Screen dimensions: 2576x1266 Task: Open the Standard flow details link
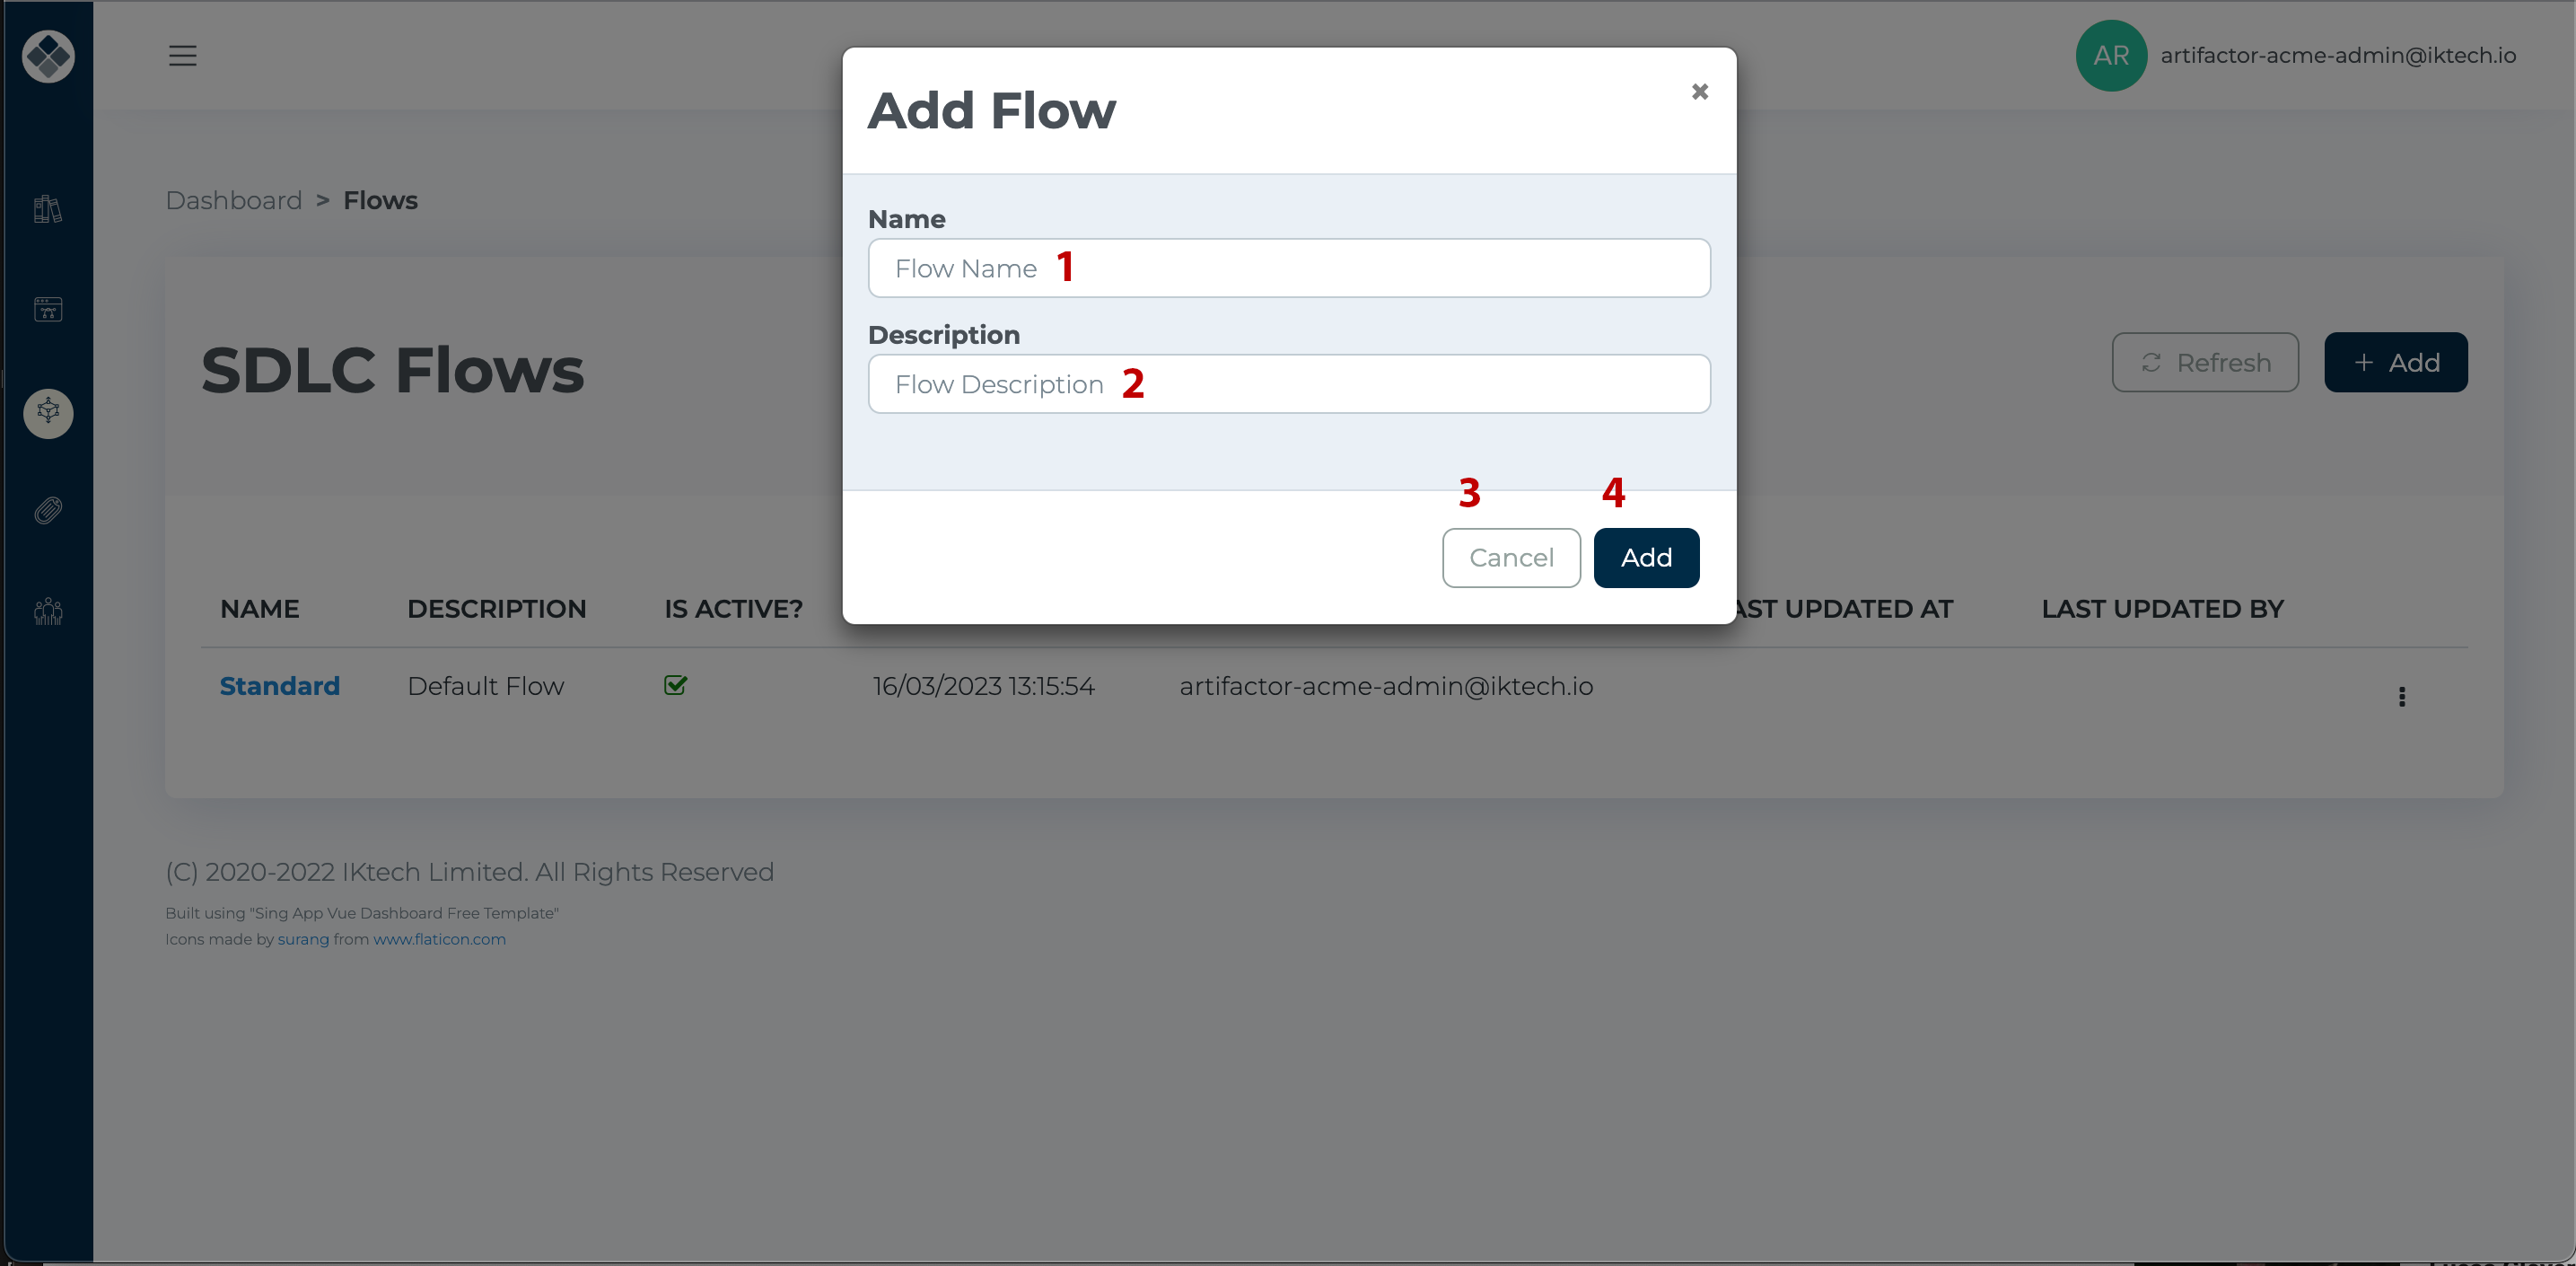(279, 686)
